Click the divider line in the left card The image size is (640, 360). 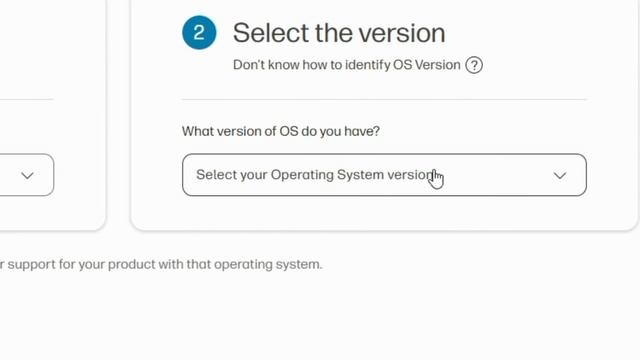pyautogui.click(x=27, y=99)
